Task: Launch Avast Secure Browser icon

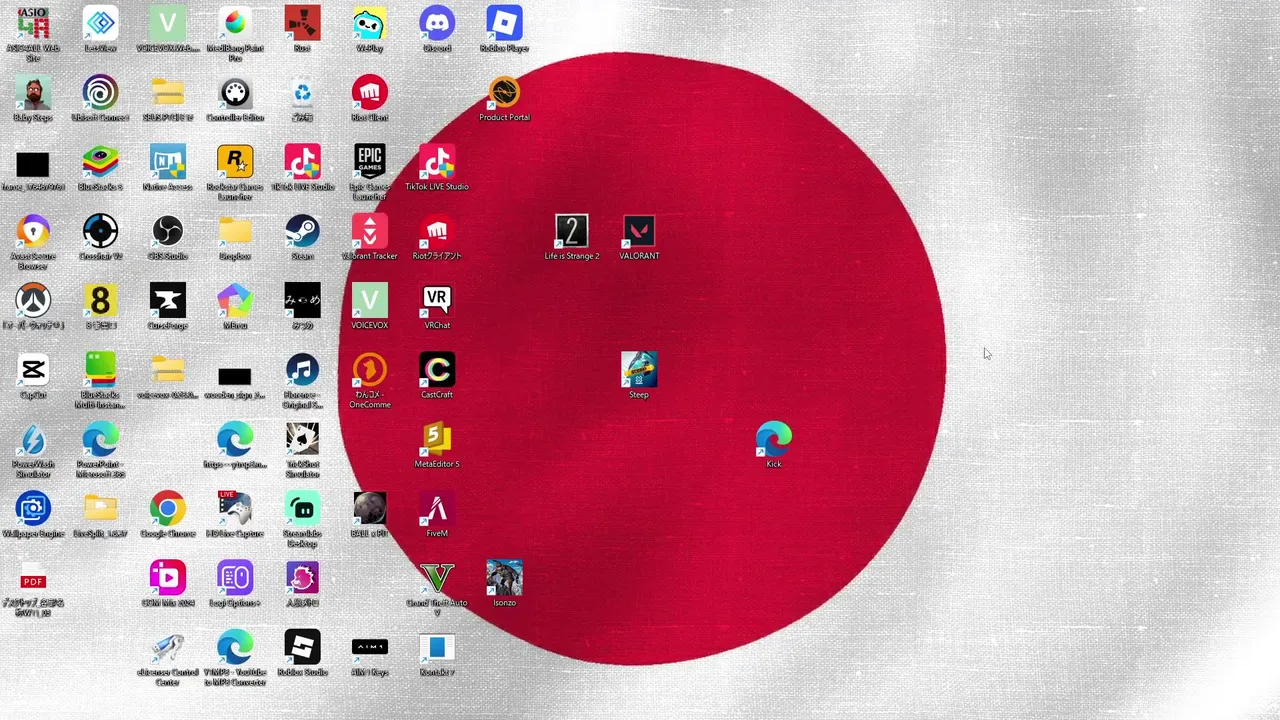Action: 33,231
